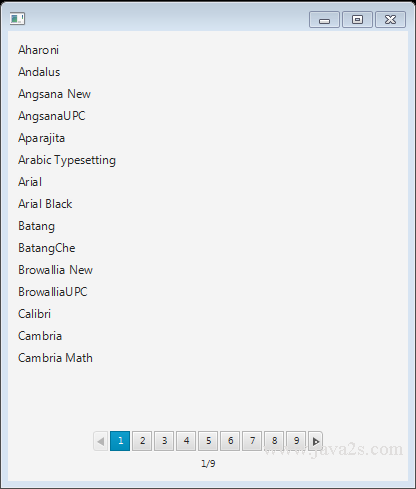Jump to page 2
The height and width of the screenshot is (489, 416).
pyautogui.click(x=142, y=441)
